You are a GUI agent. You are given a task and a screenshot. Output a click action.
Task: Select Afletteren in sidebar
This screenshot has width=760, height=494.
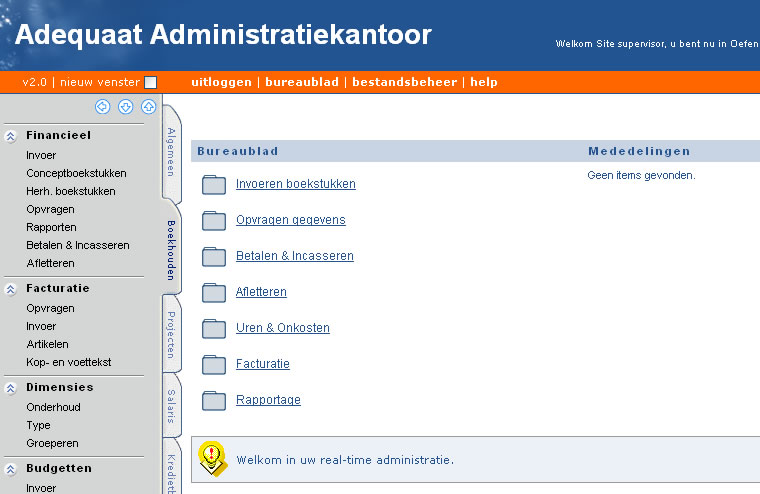[x=50, y=263]
